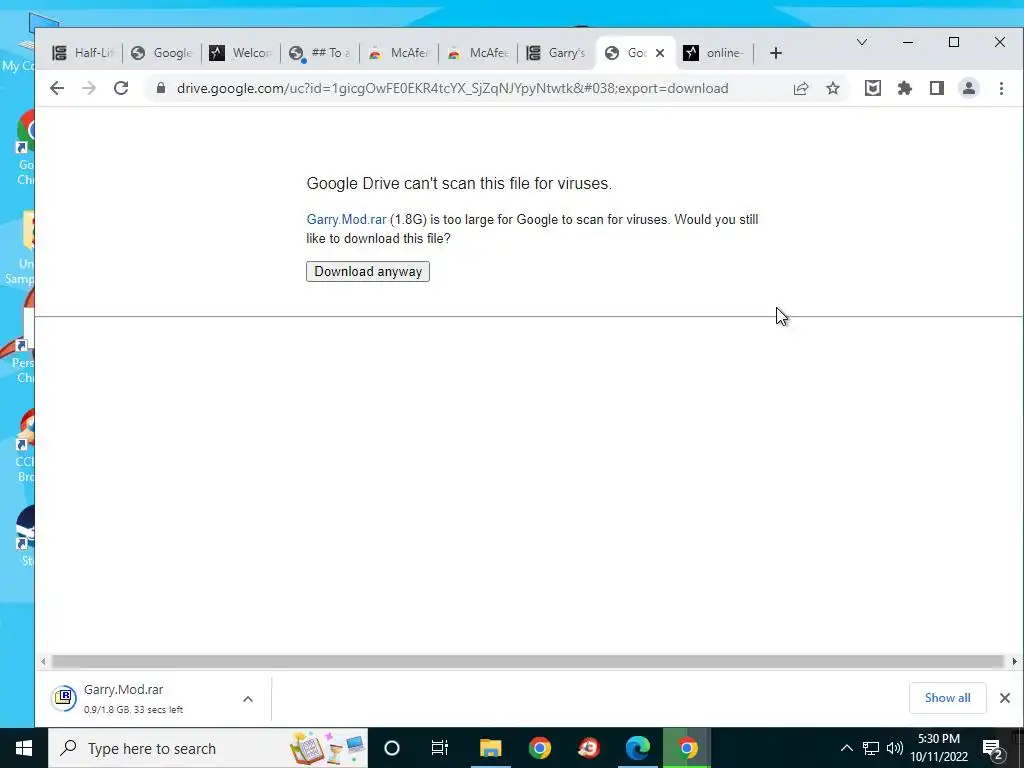View site information via the lock icon

tap(161, 88)
